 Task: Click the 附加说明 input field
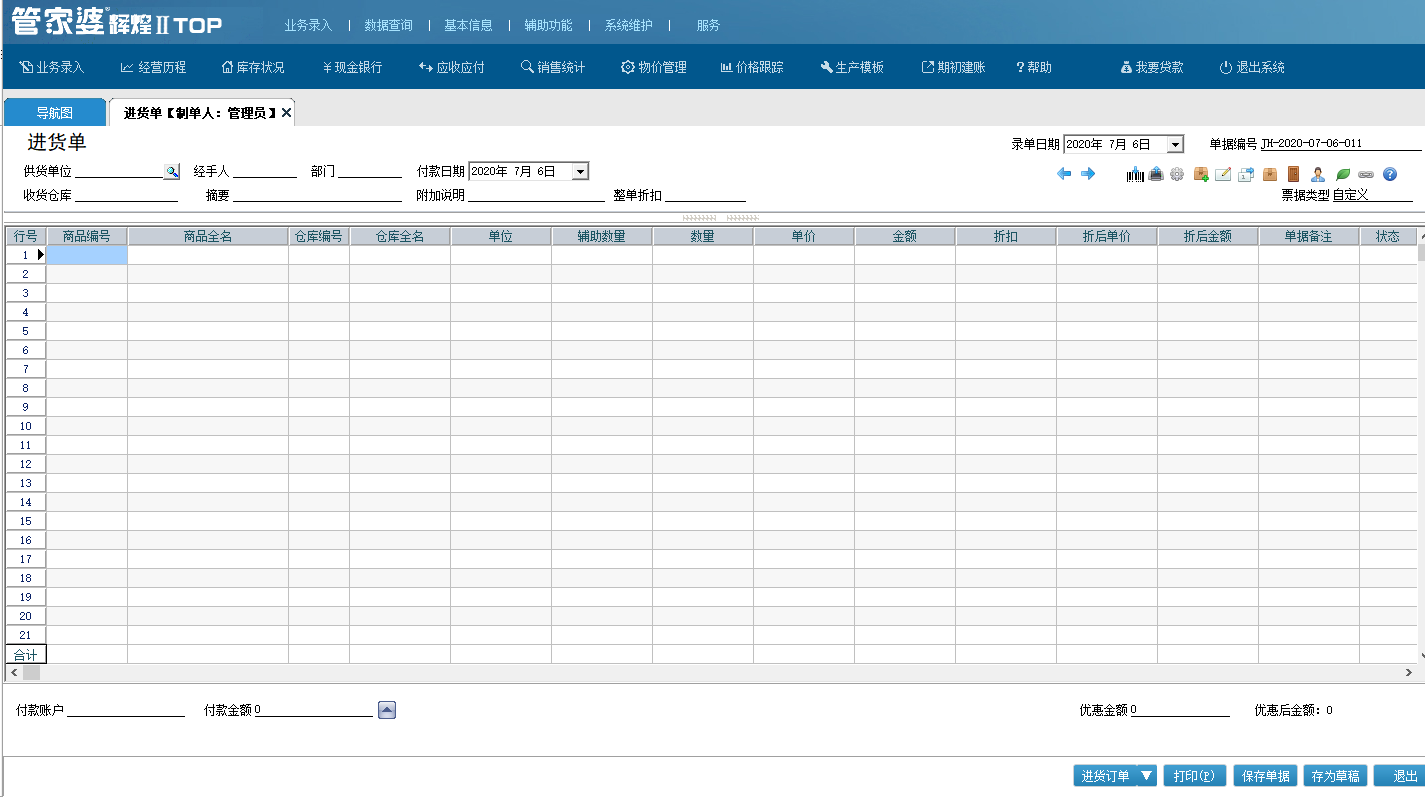(536, 195)
